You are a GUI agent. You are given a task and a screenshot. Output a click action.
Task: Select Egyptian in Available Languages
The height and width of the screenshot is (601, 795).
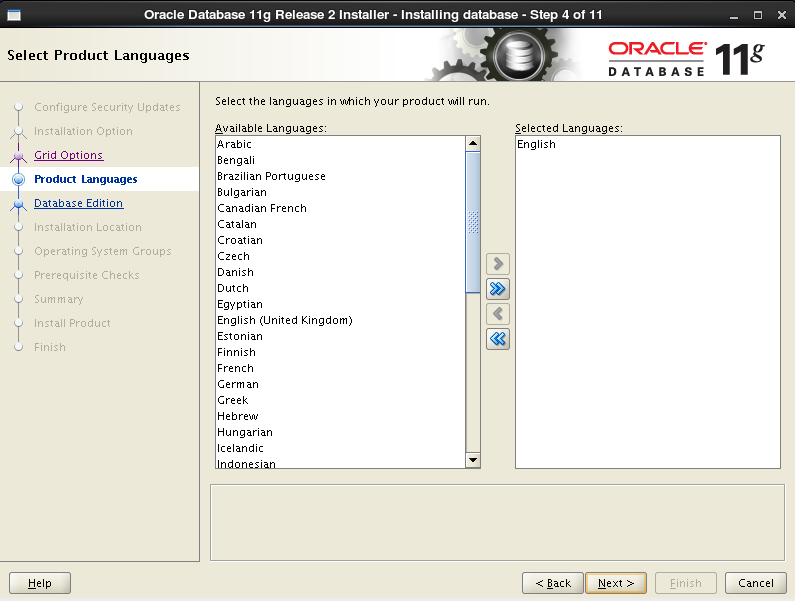340,304
